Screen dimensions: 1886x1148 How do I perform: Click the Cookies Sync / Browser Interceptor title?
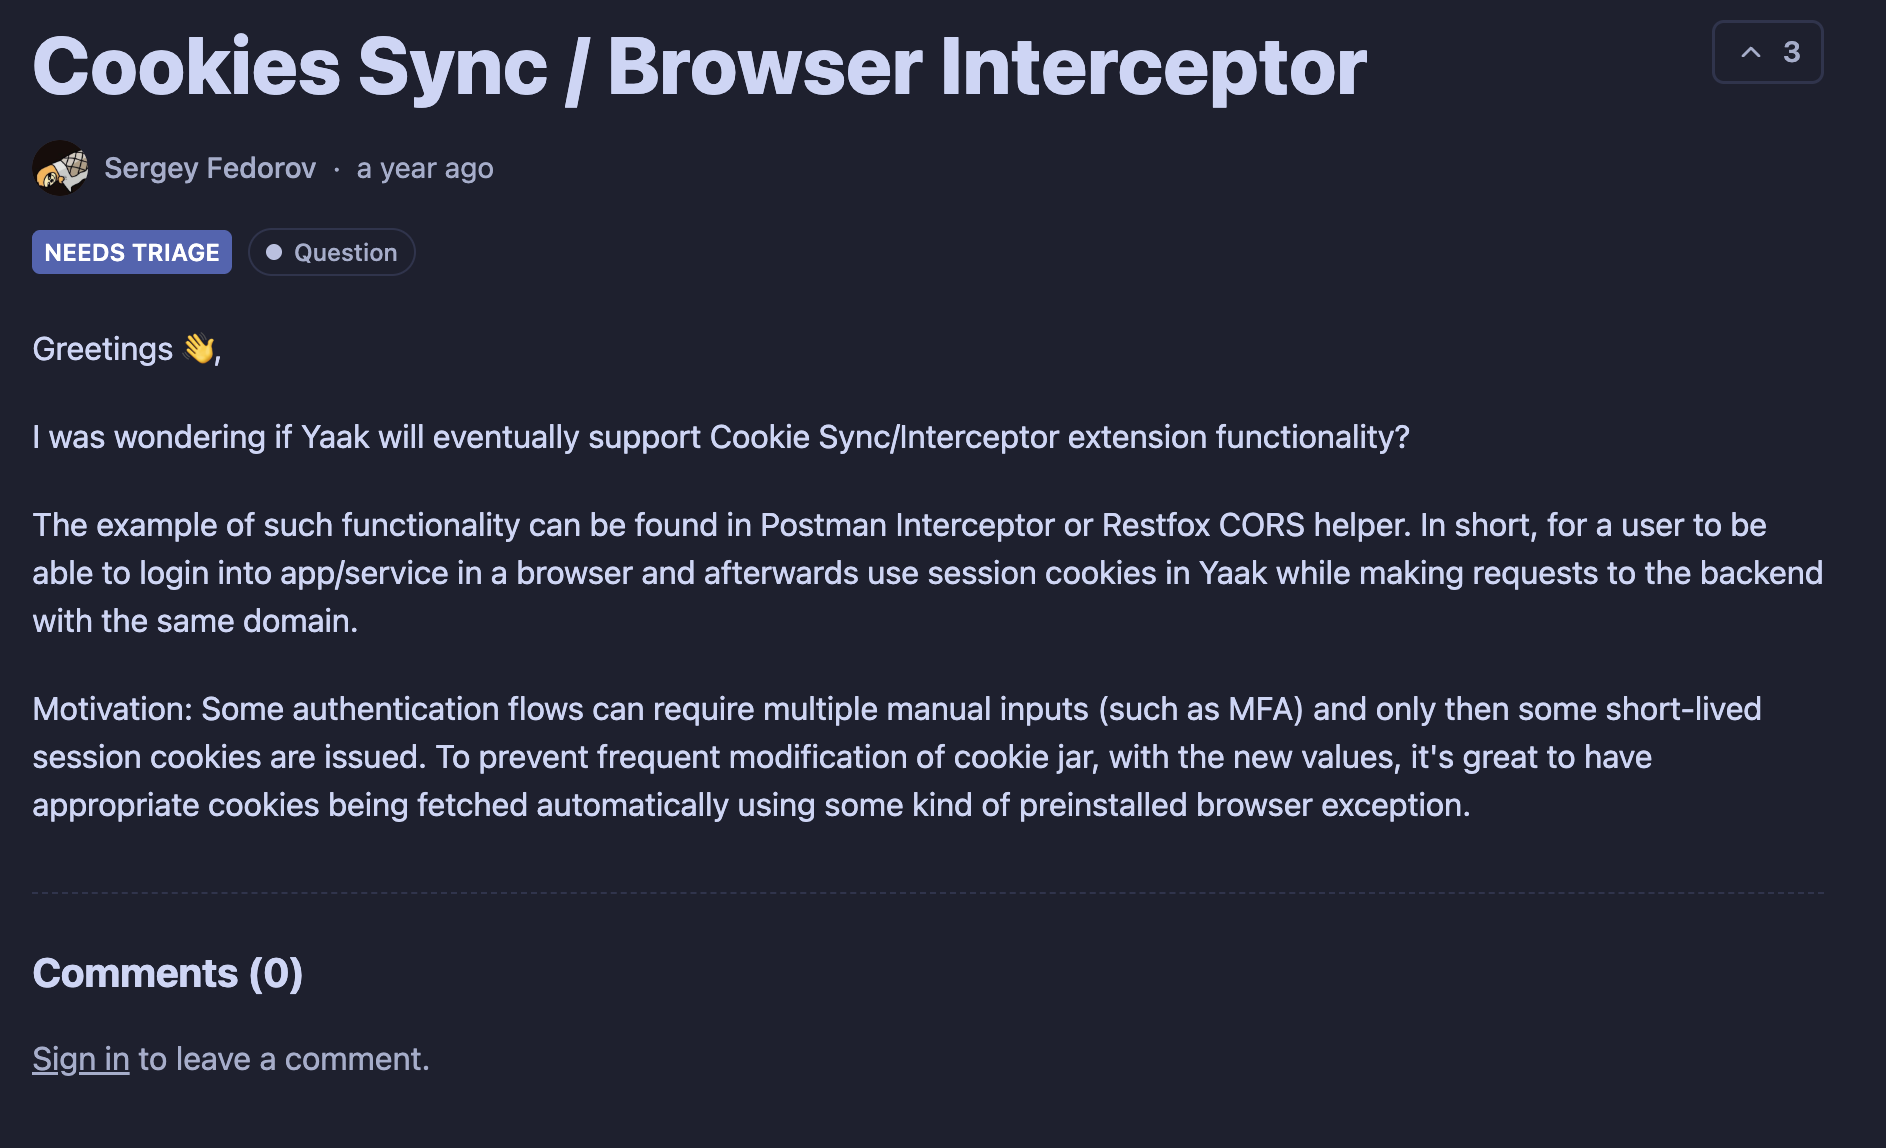(x=699, y=67)
